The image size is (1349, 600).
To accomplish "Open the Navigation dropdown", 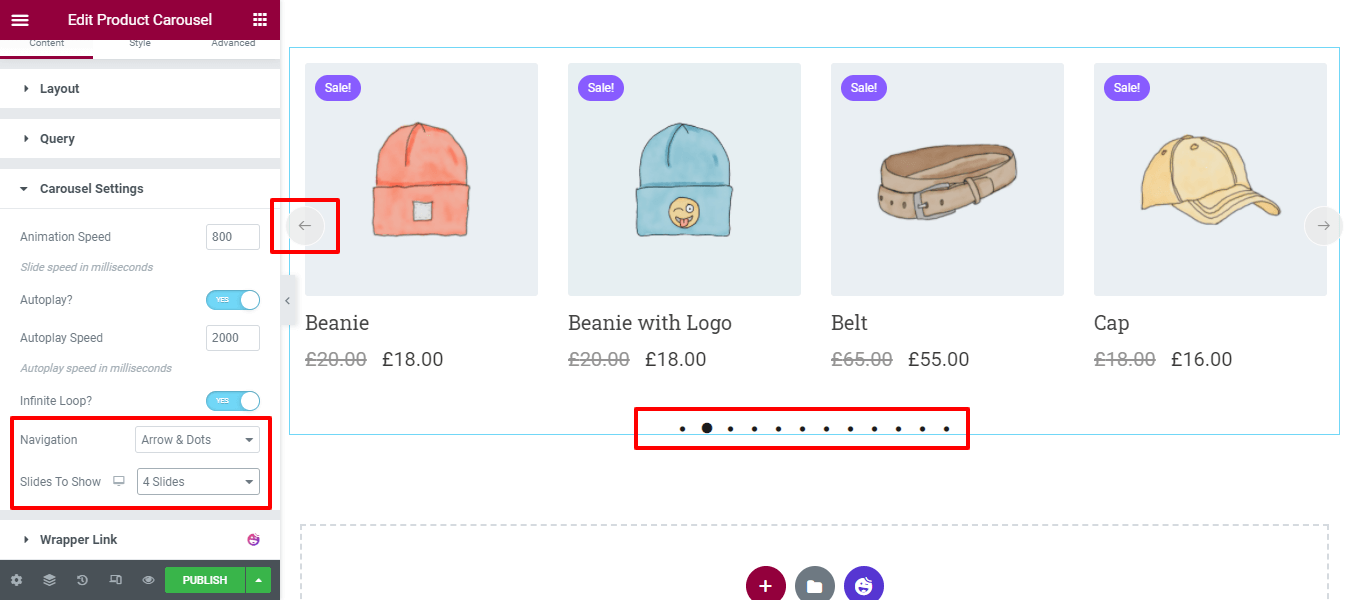I will (x=197, y=440).
